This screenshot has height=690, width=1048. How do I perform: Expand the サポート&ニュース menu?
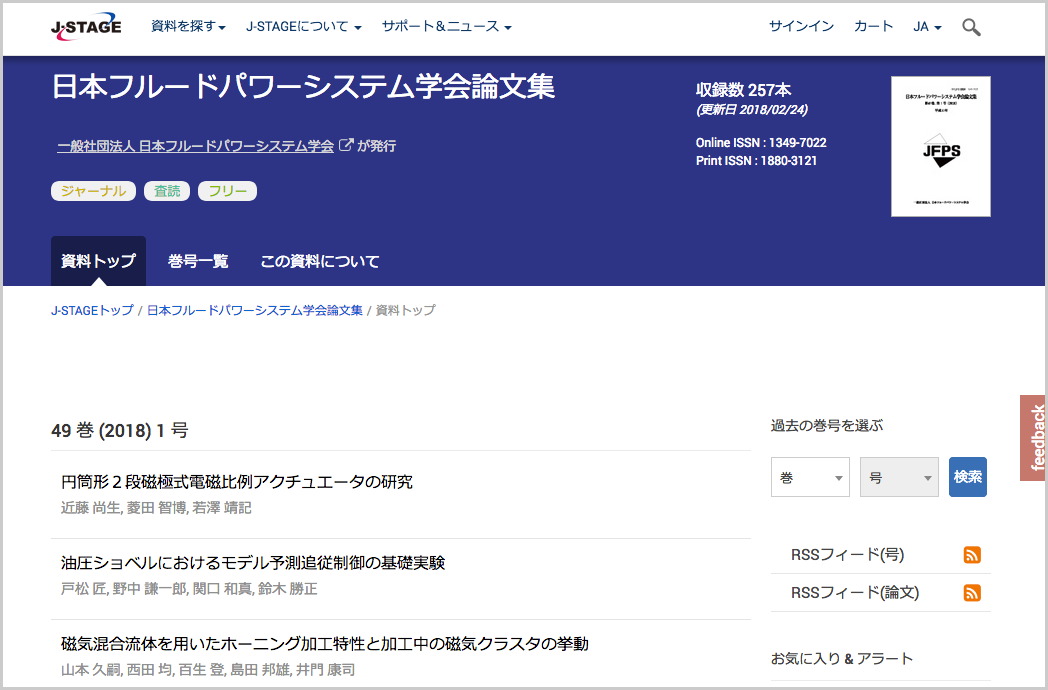[x=446, y=27]
